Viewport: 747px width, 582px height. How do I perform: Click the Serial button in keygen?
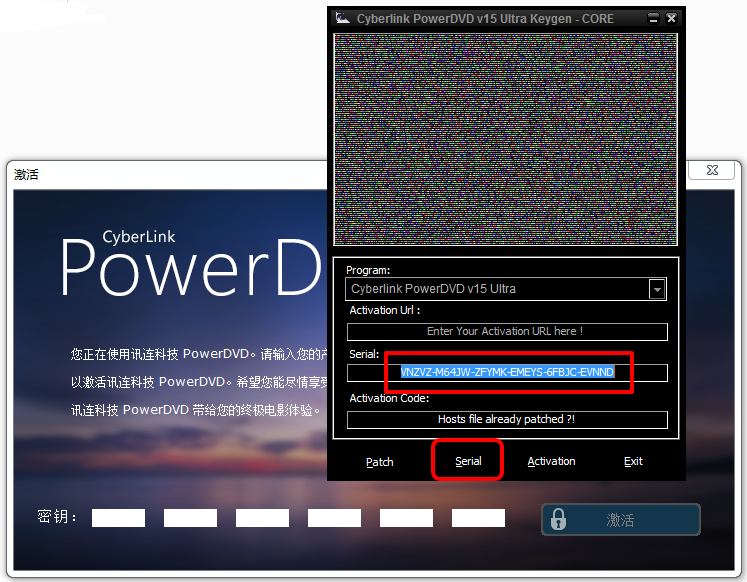pos(468,461)
